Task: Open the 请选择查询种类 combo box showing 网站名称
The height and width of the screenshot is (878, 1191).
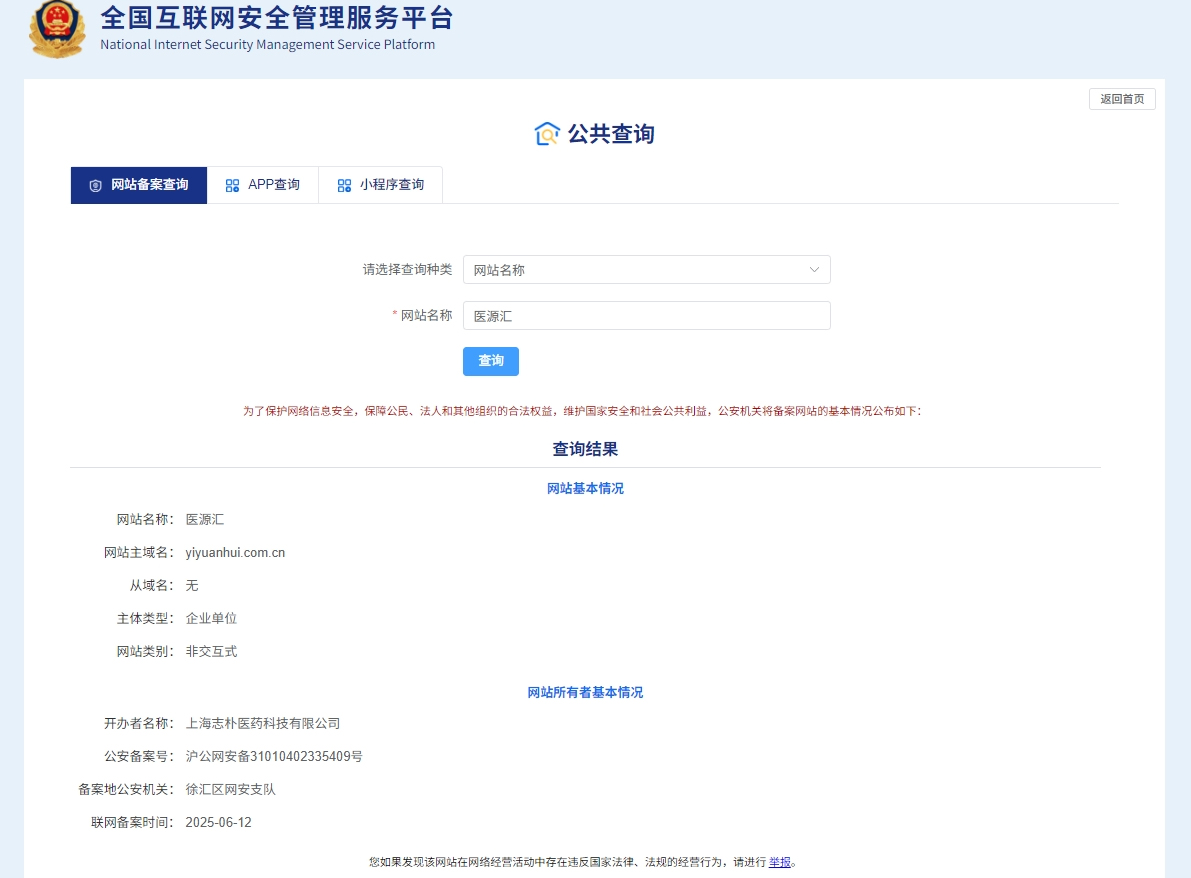Action: point(640,270)
